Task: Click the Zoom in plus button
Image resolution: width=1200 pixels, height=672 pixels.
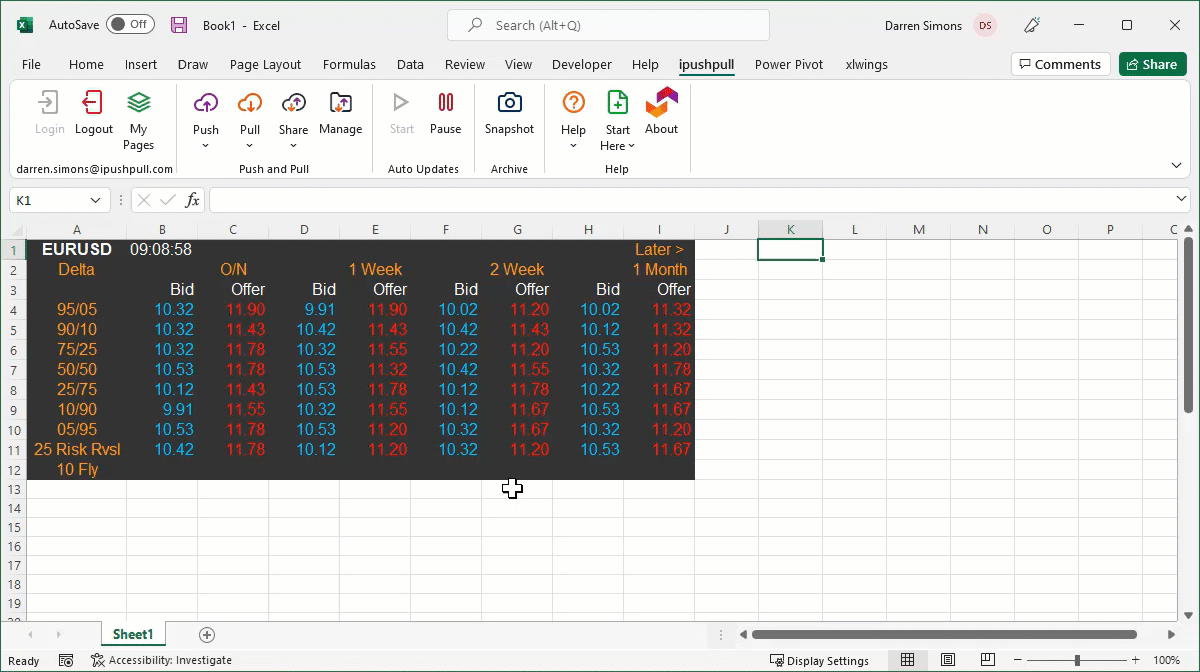Action: [1138, 660]
